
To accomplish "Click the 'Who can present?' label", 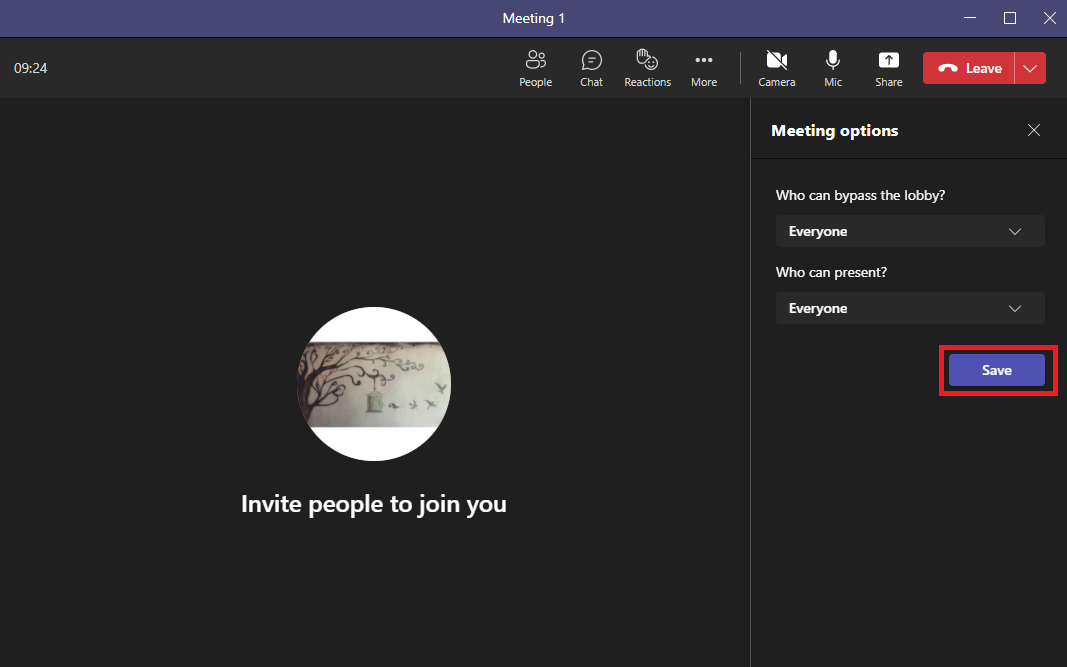I will point(831,272).
